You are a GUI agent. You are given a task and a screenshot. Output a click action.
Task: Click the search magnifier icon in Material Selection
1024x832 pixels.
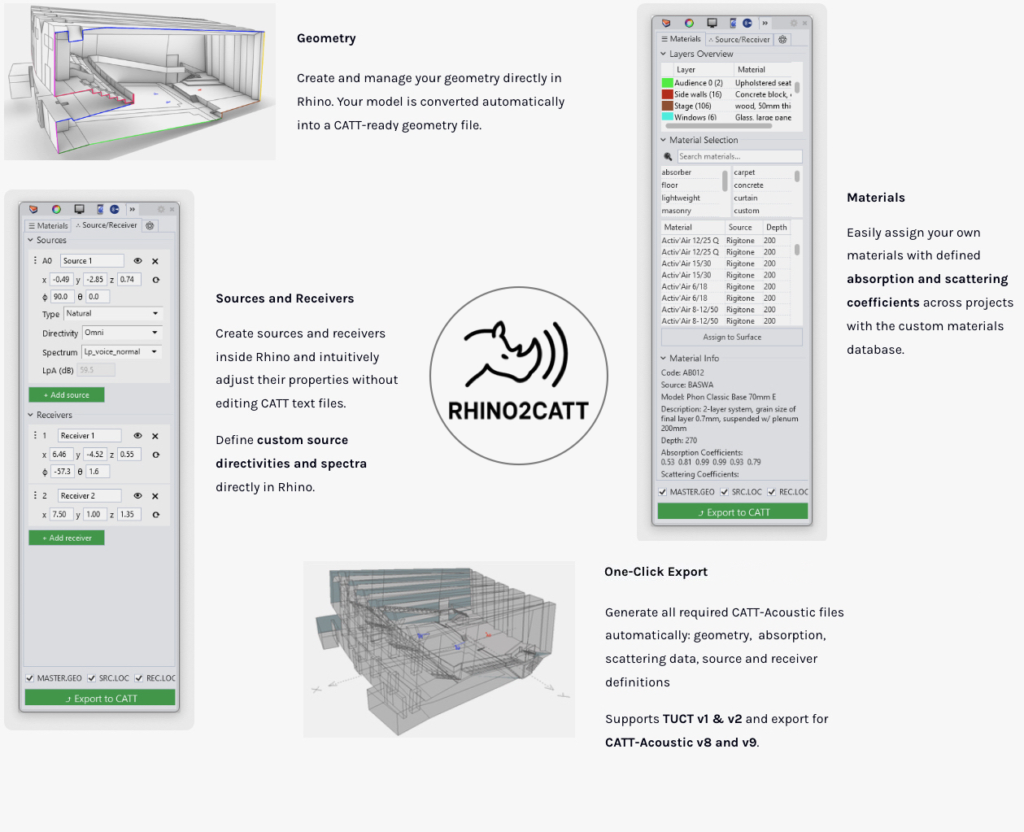(x=667, y=157)
